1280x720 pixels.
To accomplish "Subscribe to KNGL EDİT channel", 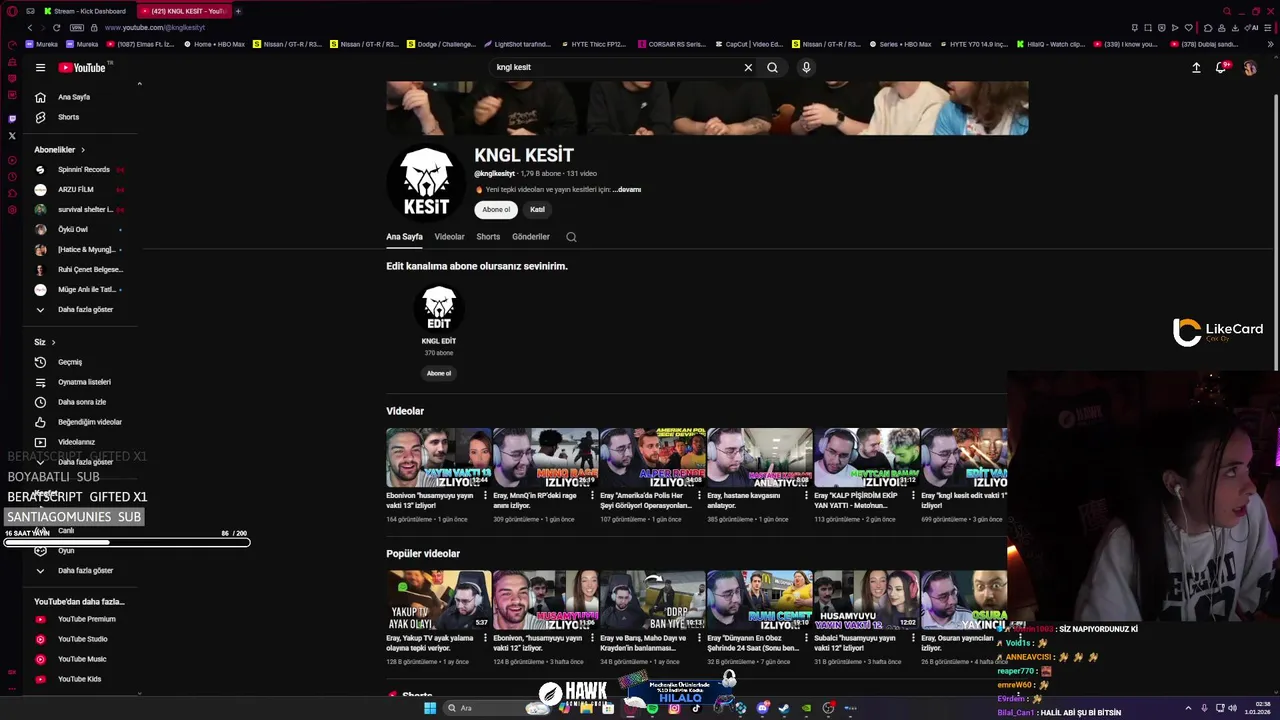I will pos(439,373).
